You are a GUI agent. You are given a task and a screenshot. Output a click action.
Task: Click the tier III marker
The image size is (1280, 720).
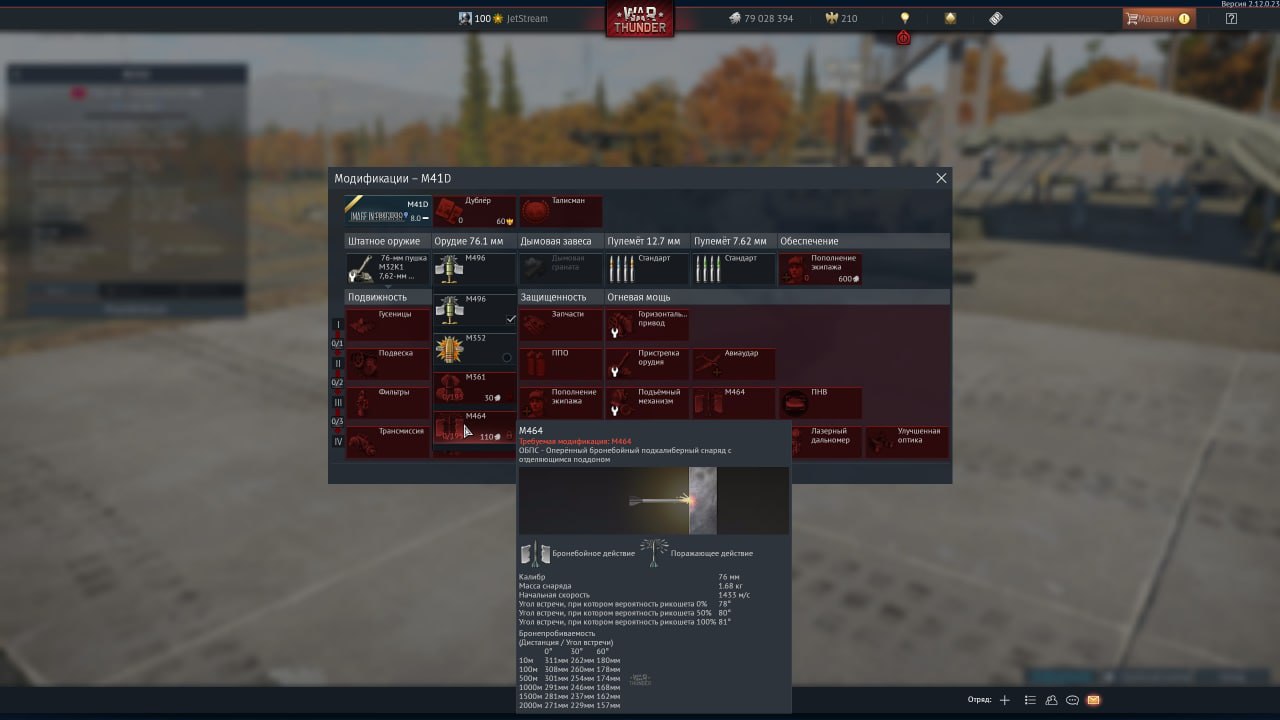(338, 403)
